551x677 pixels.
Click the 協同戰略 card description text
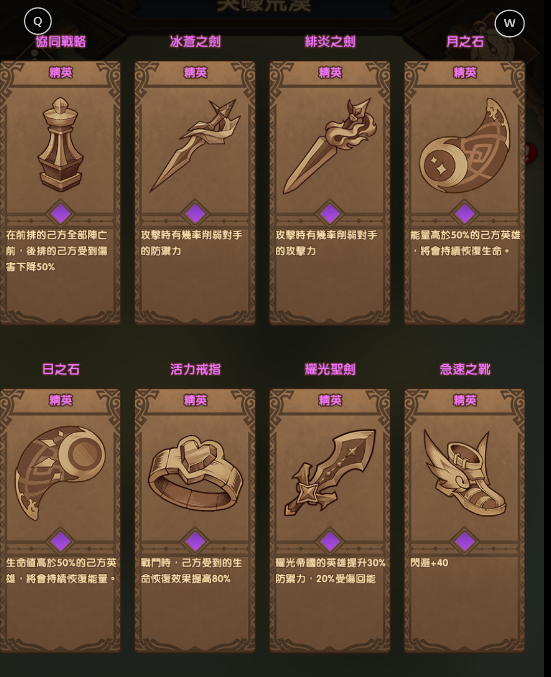[x=57, y=251]
